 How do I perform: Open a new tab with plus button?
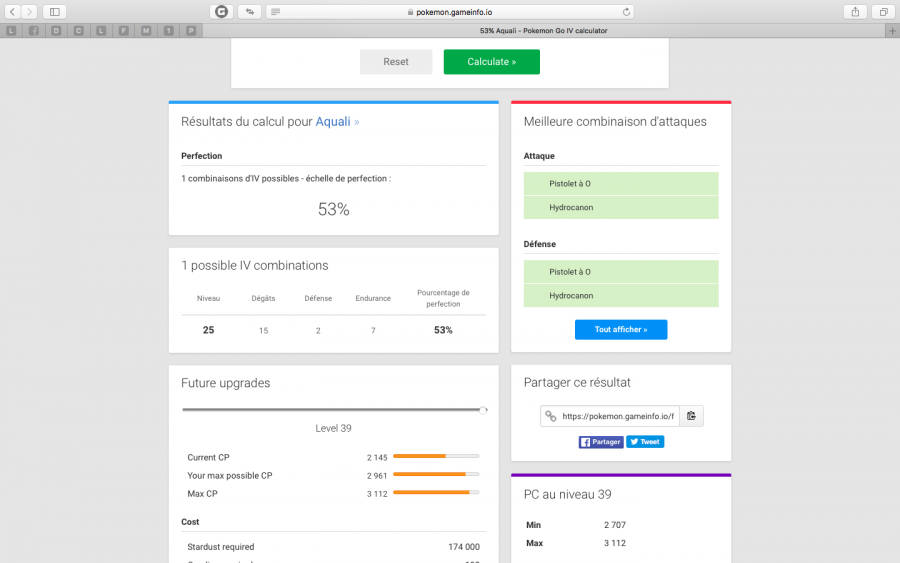pos(892,31)
